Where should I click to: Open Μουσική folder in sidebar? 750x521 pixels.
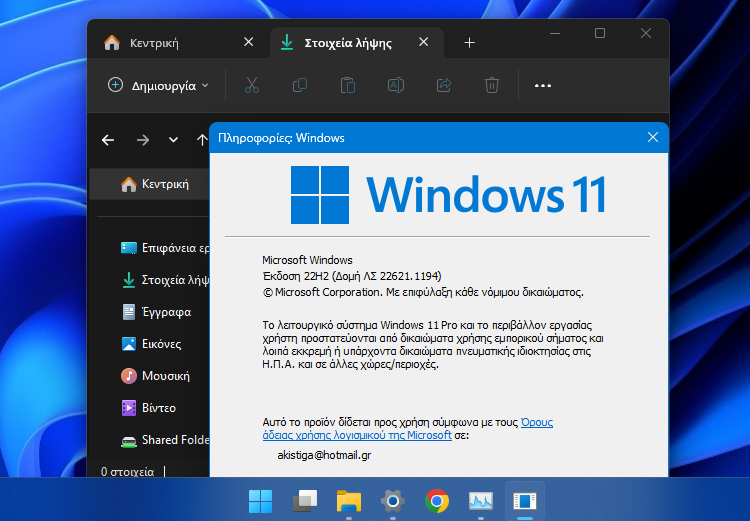[x=165, y=376]
